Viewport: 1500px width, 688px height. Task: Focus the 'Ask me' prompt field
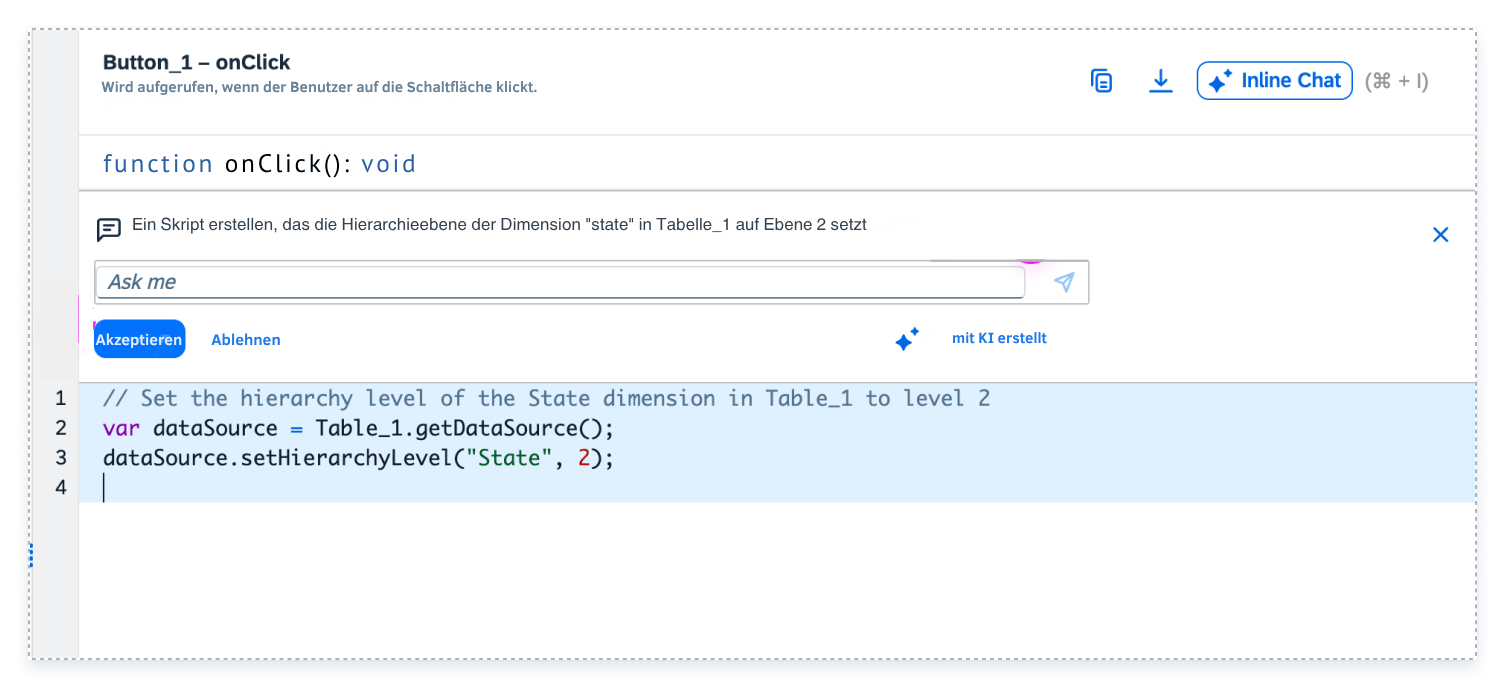[x=560, y=282]
